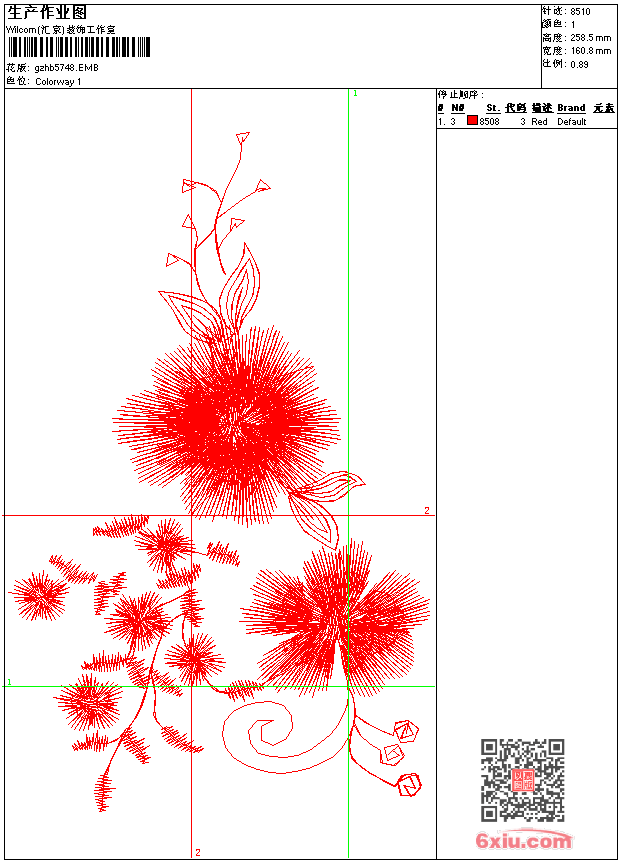
Task: Click the 停止顺序 heading
Action: 460,94
